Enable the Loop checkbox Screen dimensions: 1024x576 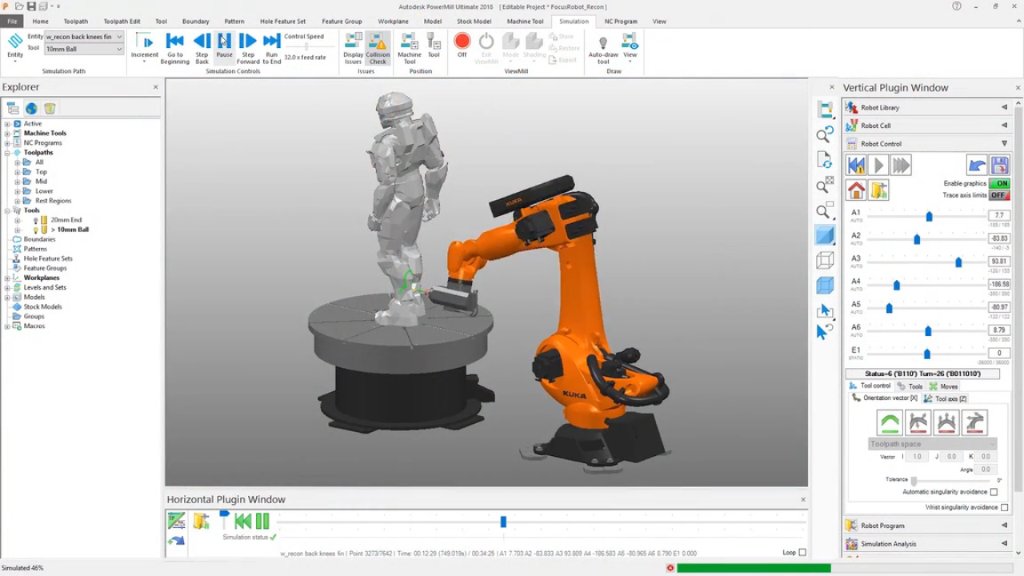coord(802,552)
